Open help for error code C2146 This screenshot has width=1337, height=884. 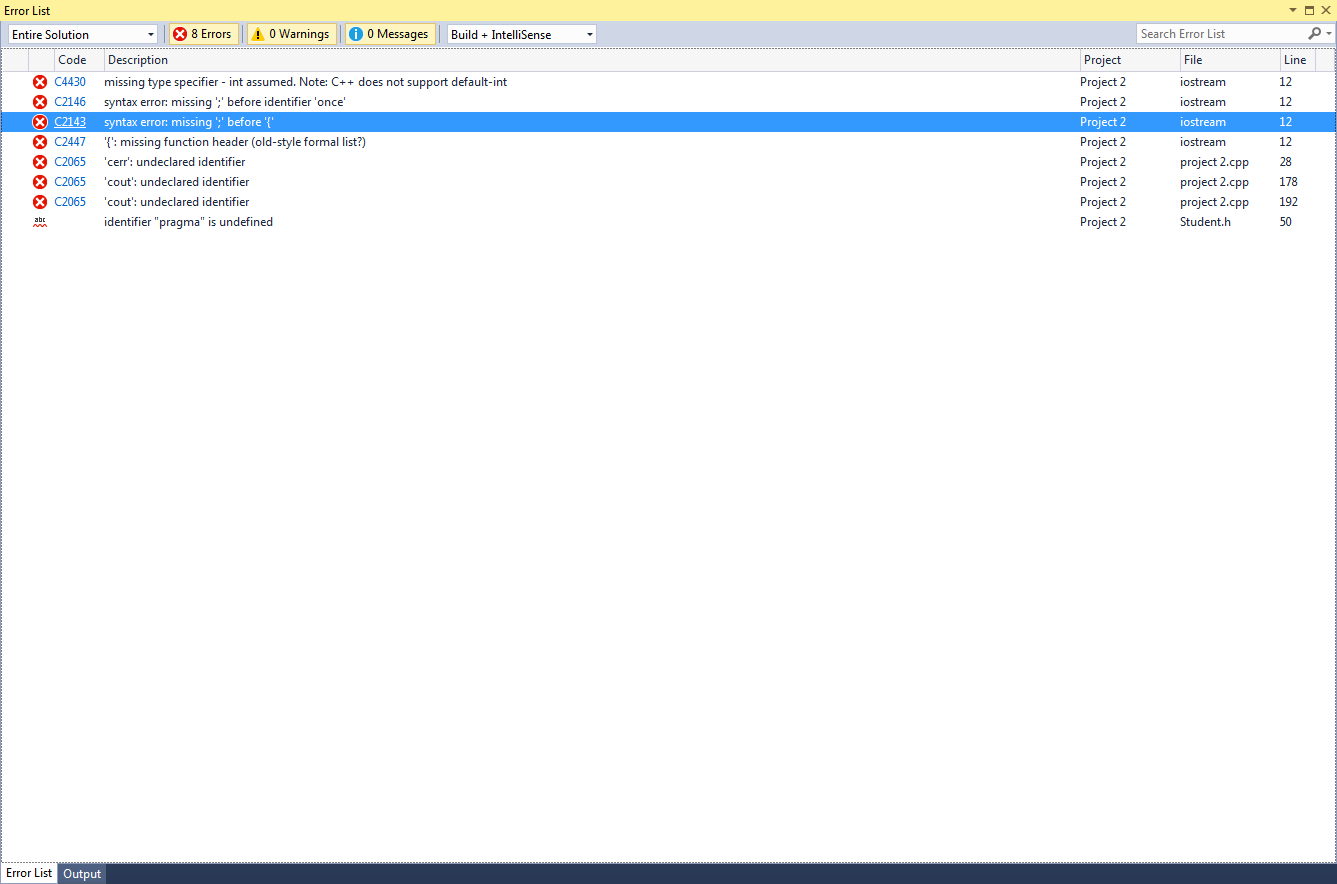[x=70, y=102]
